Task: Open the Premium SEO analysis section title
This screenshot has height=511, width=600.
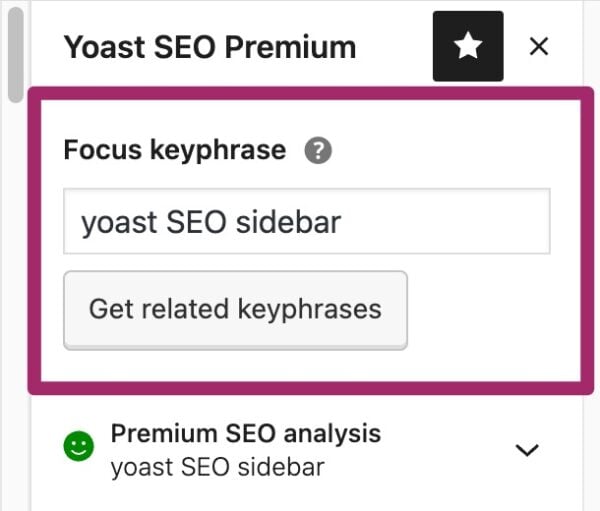Action: click(x=245, y=433)
